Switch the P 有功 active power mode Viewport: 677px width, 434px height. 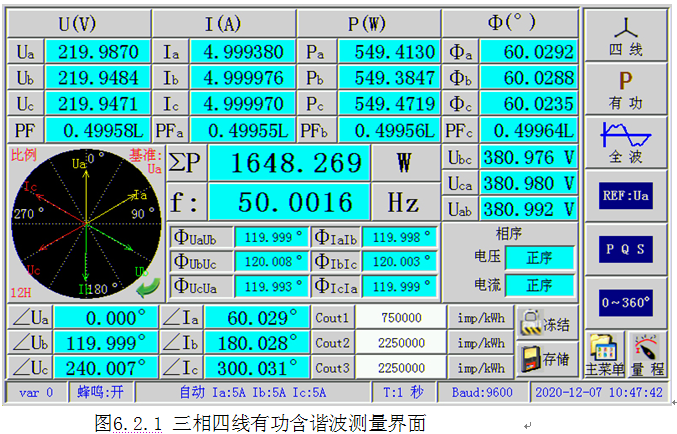coord(626,89)
